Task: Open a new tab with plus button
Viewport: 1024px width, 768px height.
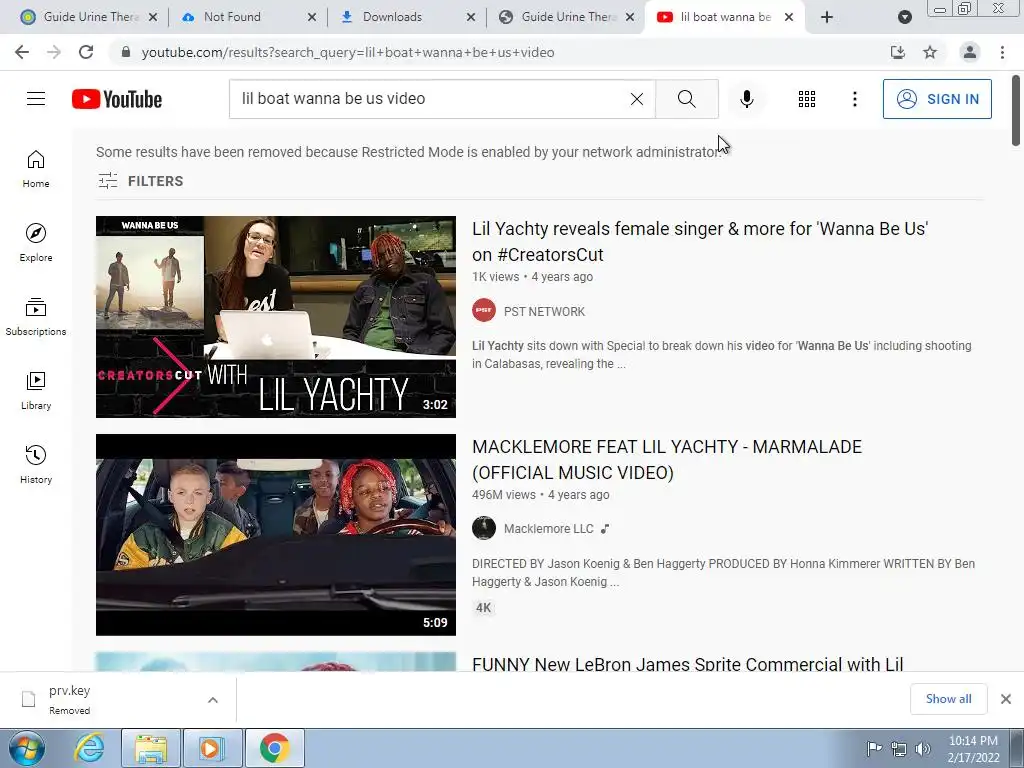Action: pos(827,17)
